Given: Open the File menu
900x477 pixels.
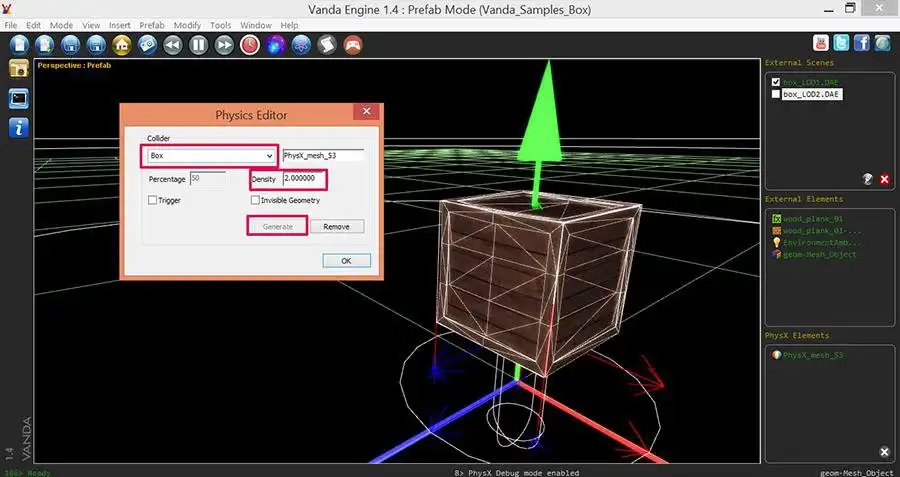Looking at the screenshot, I should [x=10, y=25].
